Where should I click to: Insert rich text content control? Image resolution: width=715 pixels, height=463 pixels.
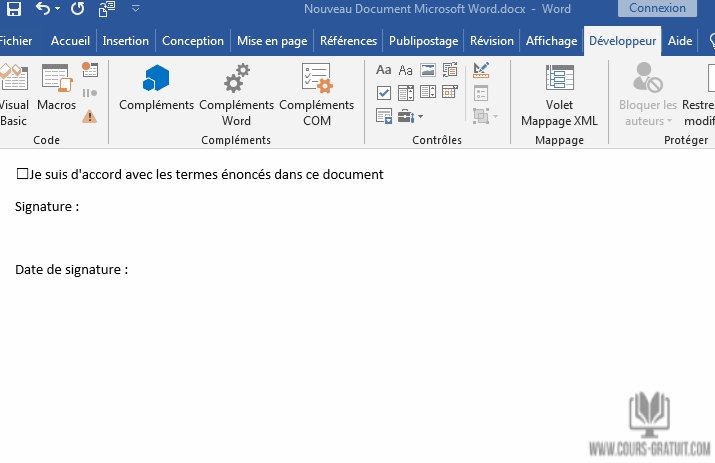tap(384, 70)
